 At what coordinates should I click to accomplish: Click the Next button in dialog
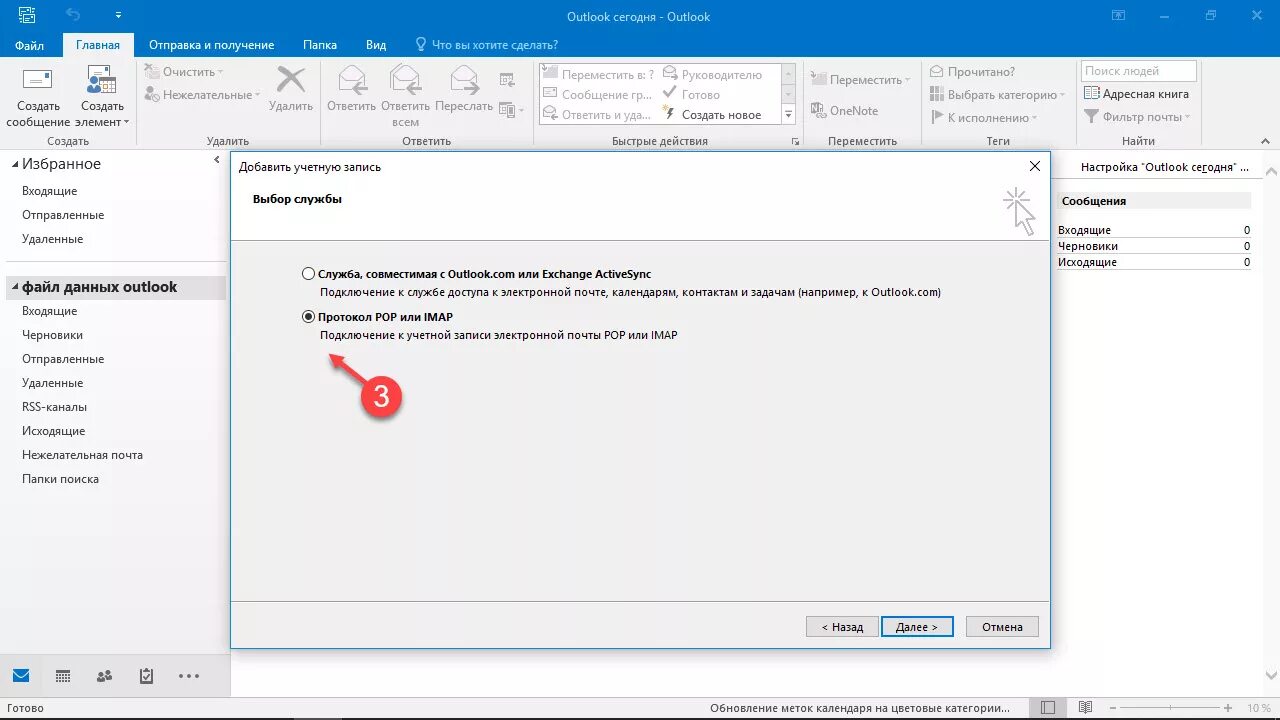coord(917,627)
